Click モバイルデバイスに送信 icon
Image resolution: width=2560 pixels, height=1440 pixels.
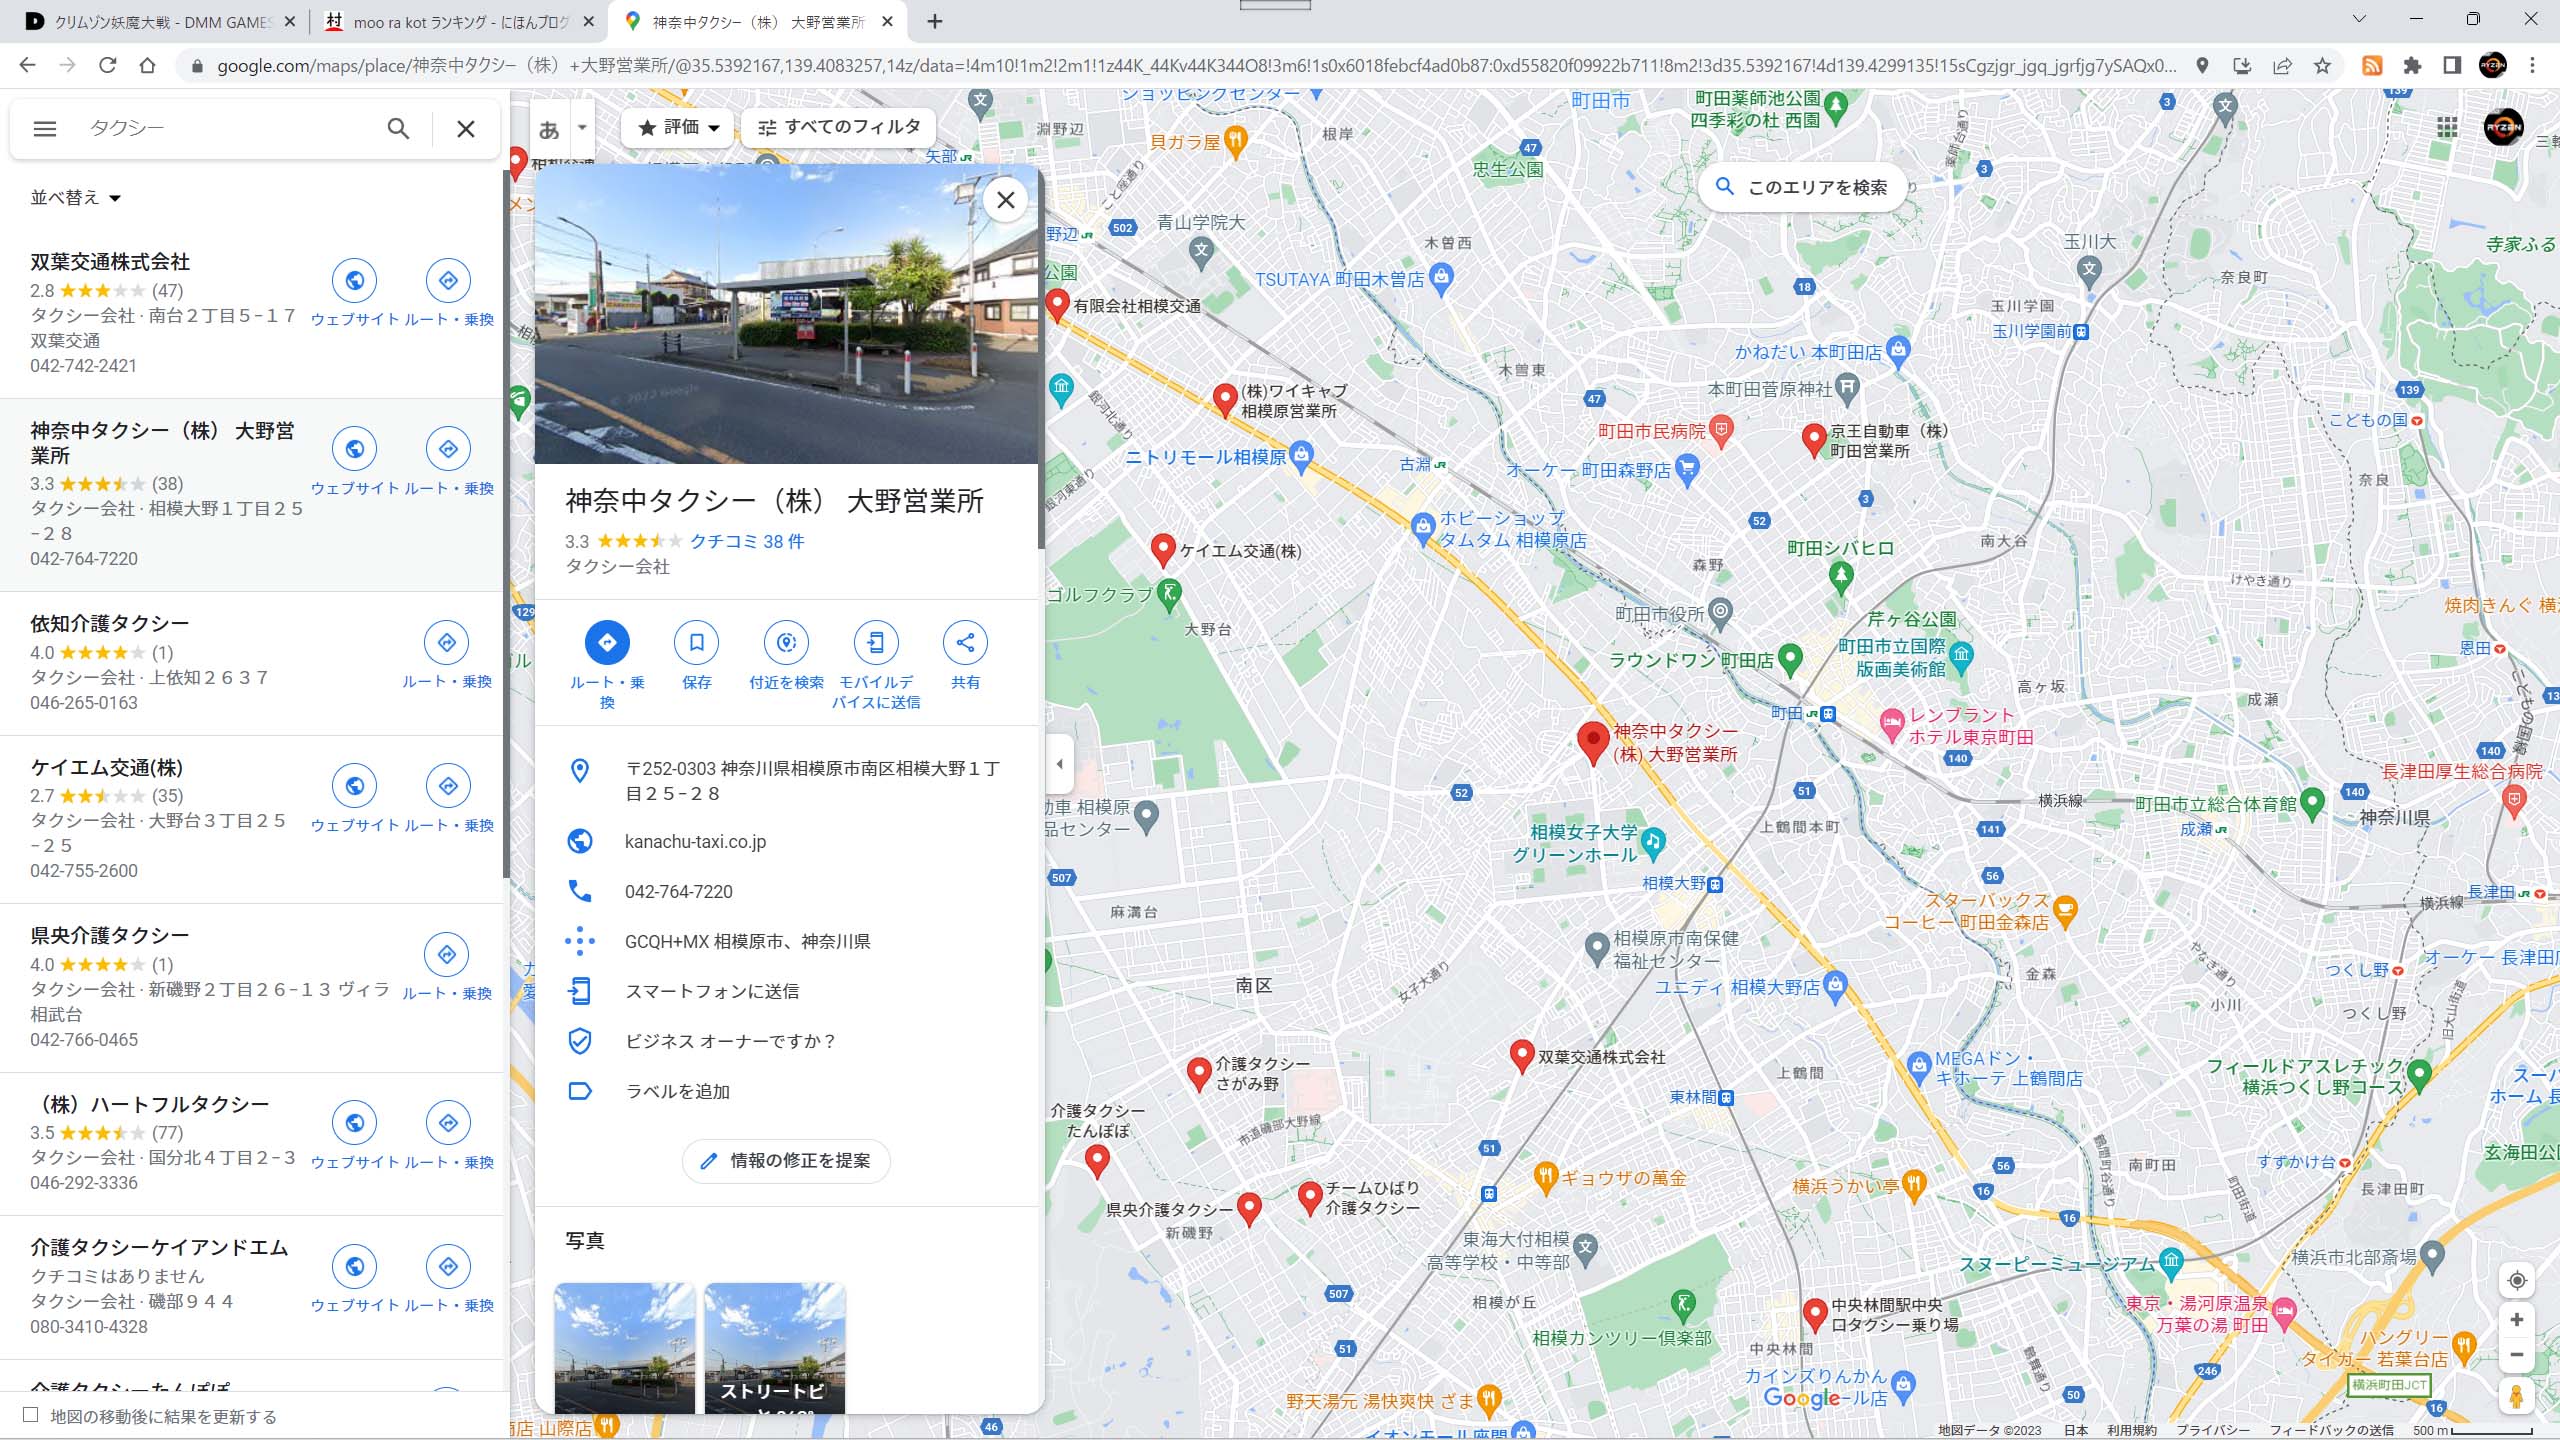(x=876, y=642)
